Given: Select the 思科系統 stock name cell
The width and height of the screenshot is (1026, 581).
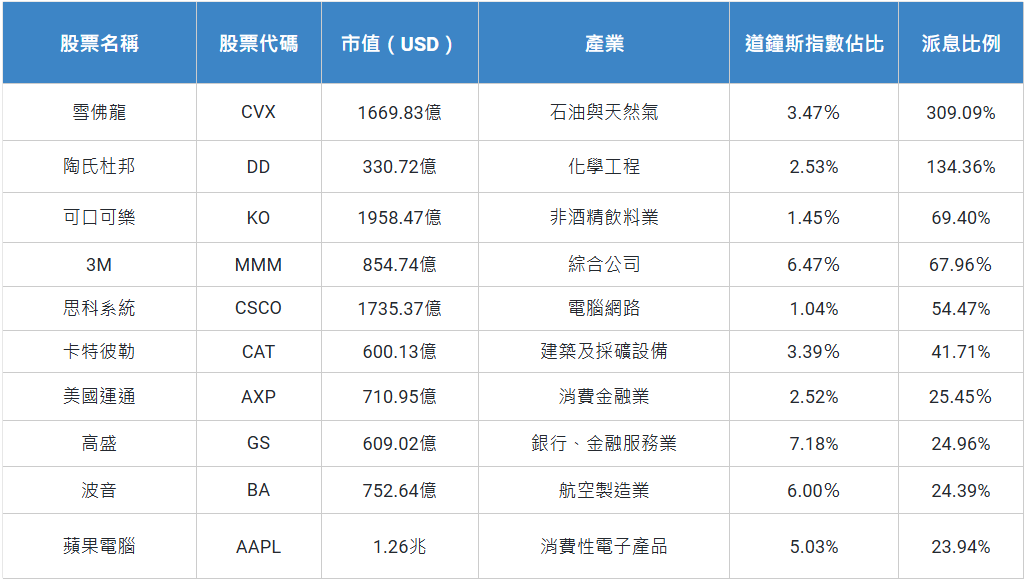Looking at the screenshot, I should (x=99, y=308).
